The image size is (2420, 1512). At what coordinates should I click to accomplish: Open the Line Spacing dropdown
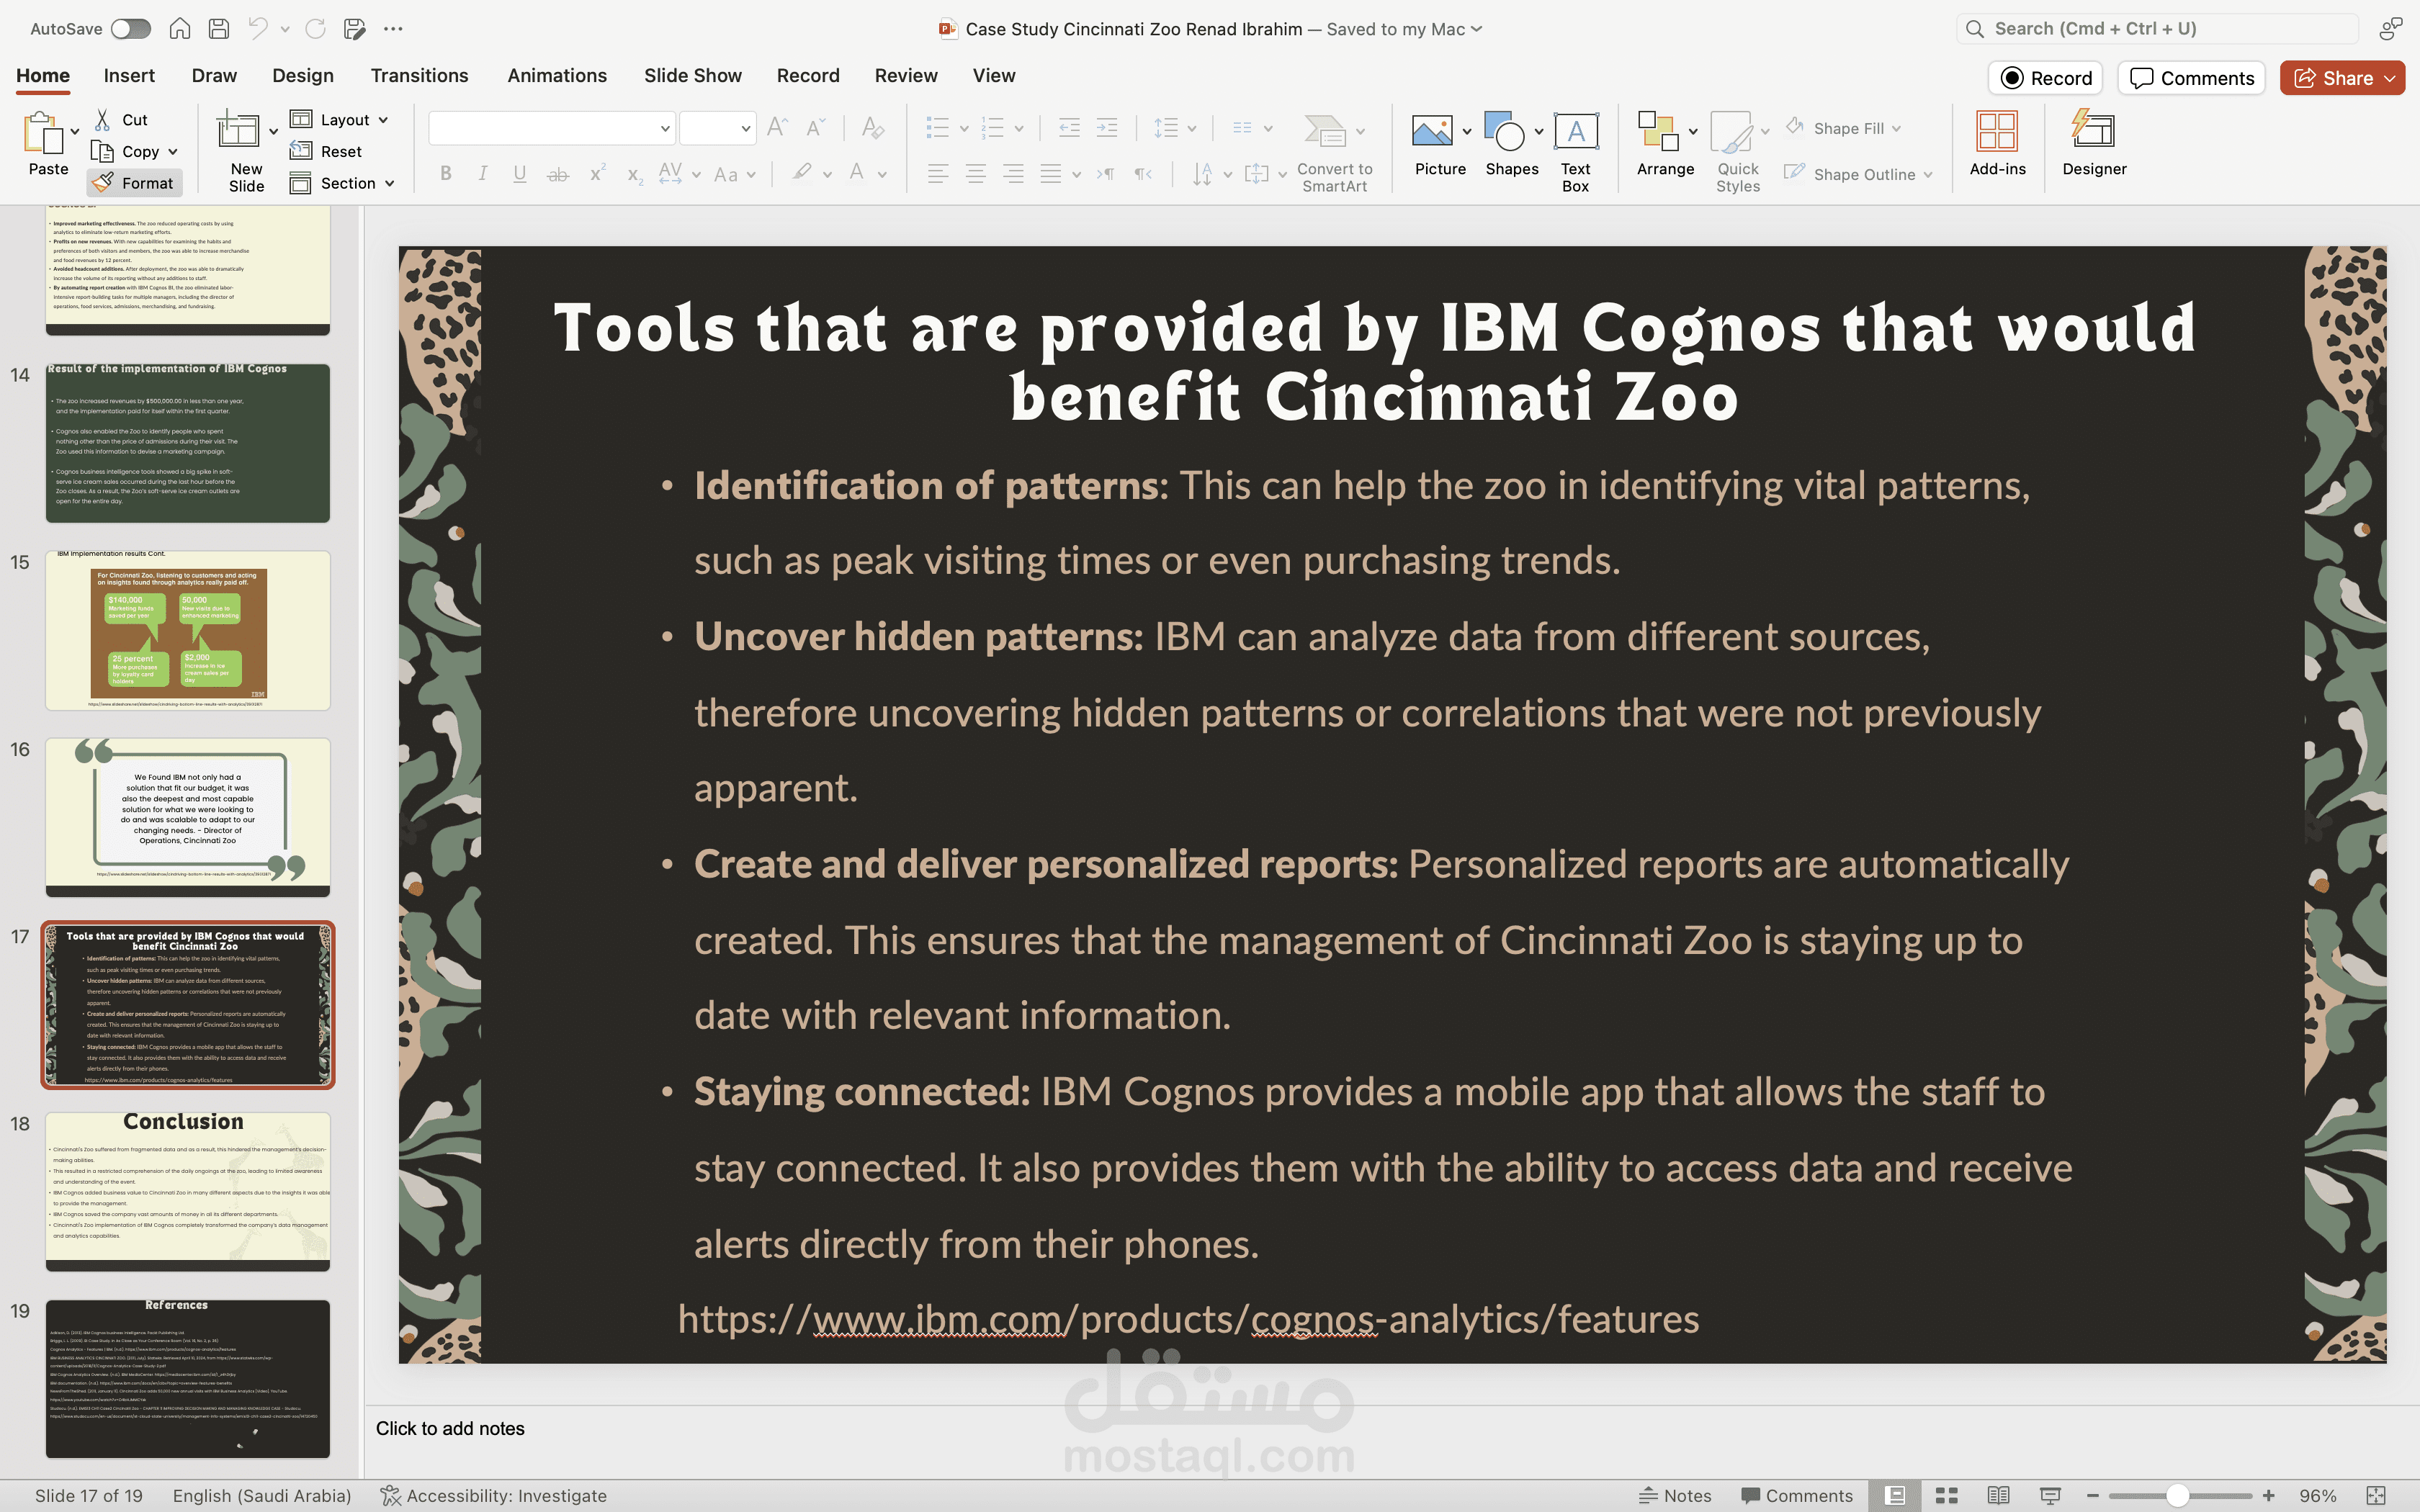tap(1173, 127)
